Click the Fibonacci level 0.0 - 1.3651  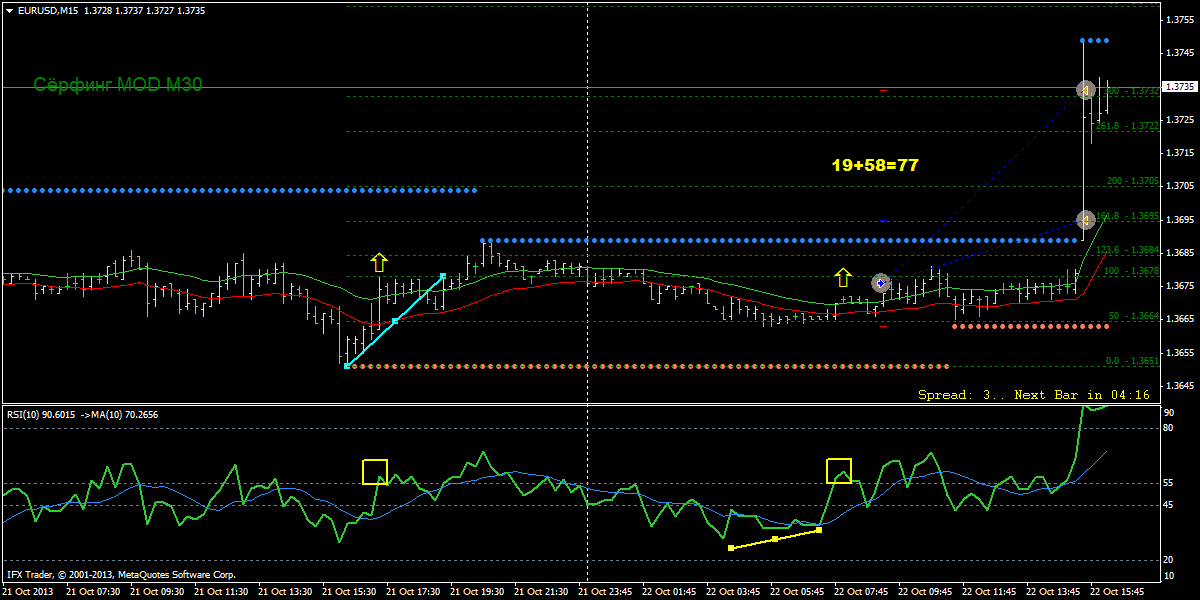(x=1133, y=361)
